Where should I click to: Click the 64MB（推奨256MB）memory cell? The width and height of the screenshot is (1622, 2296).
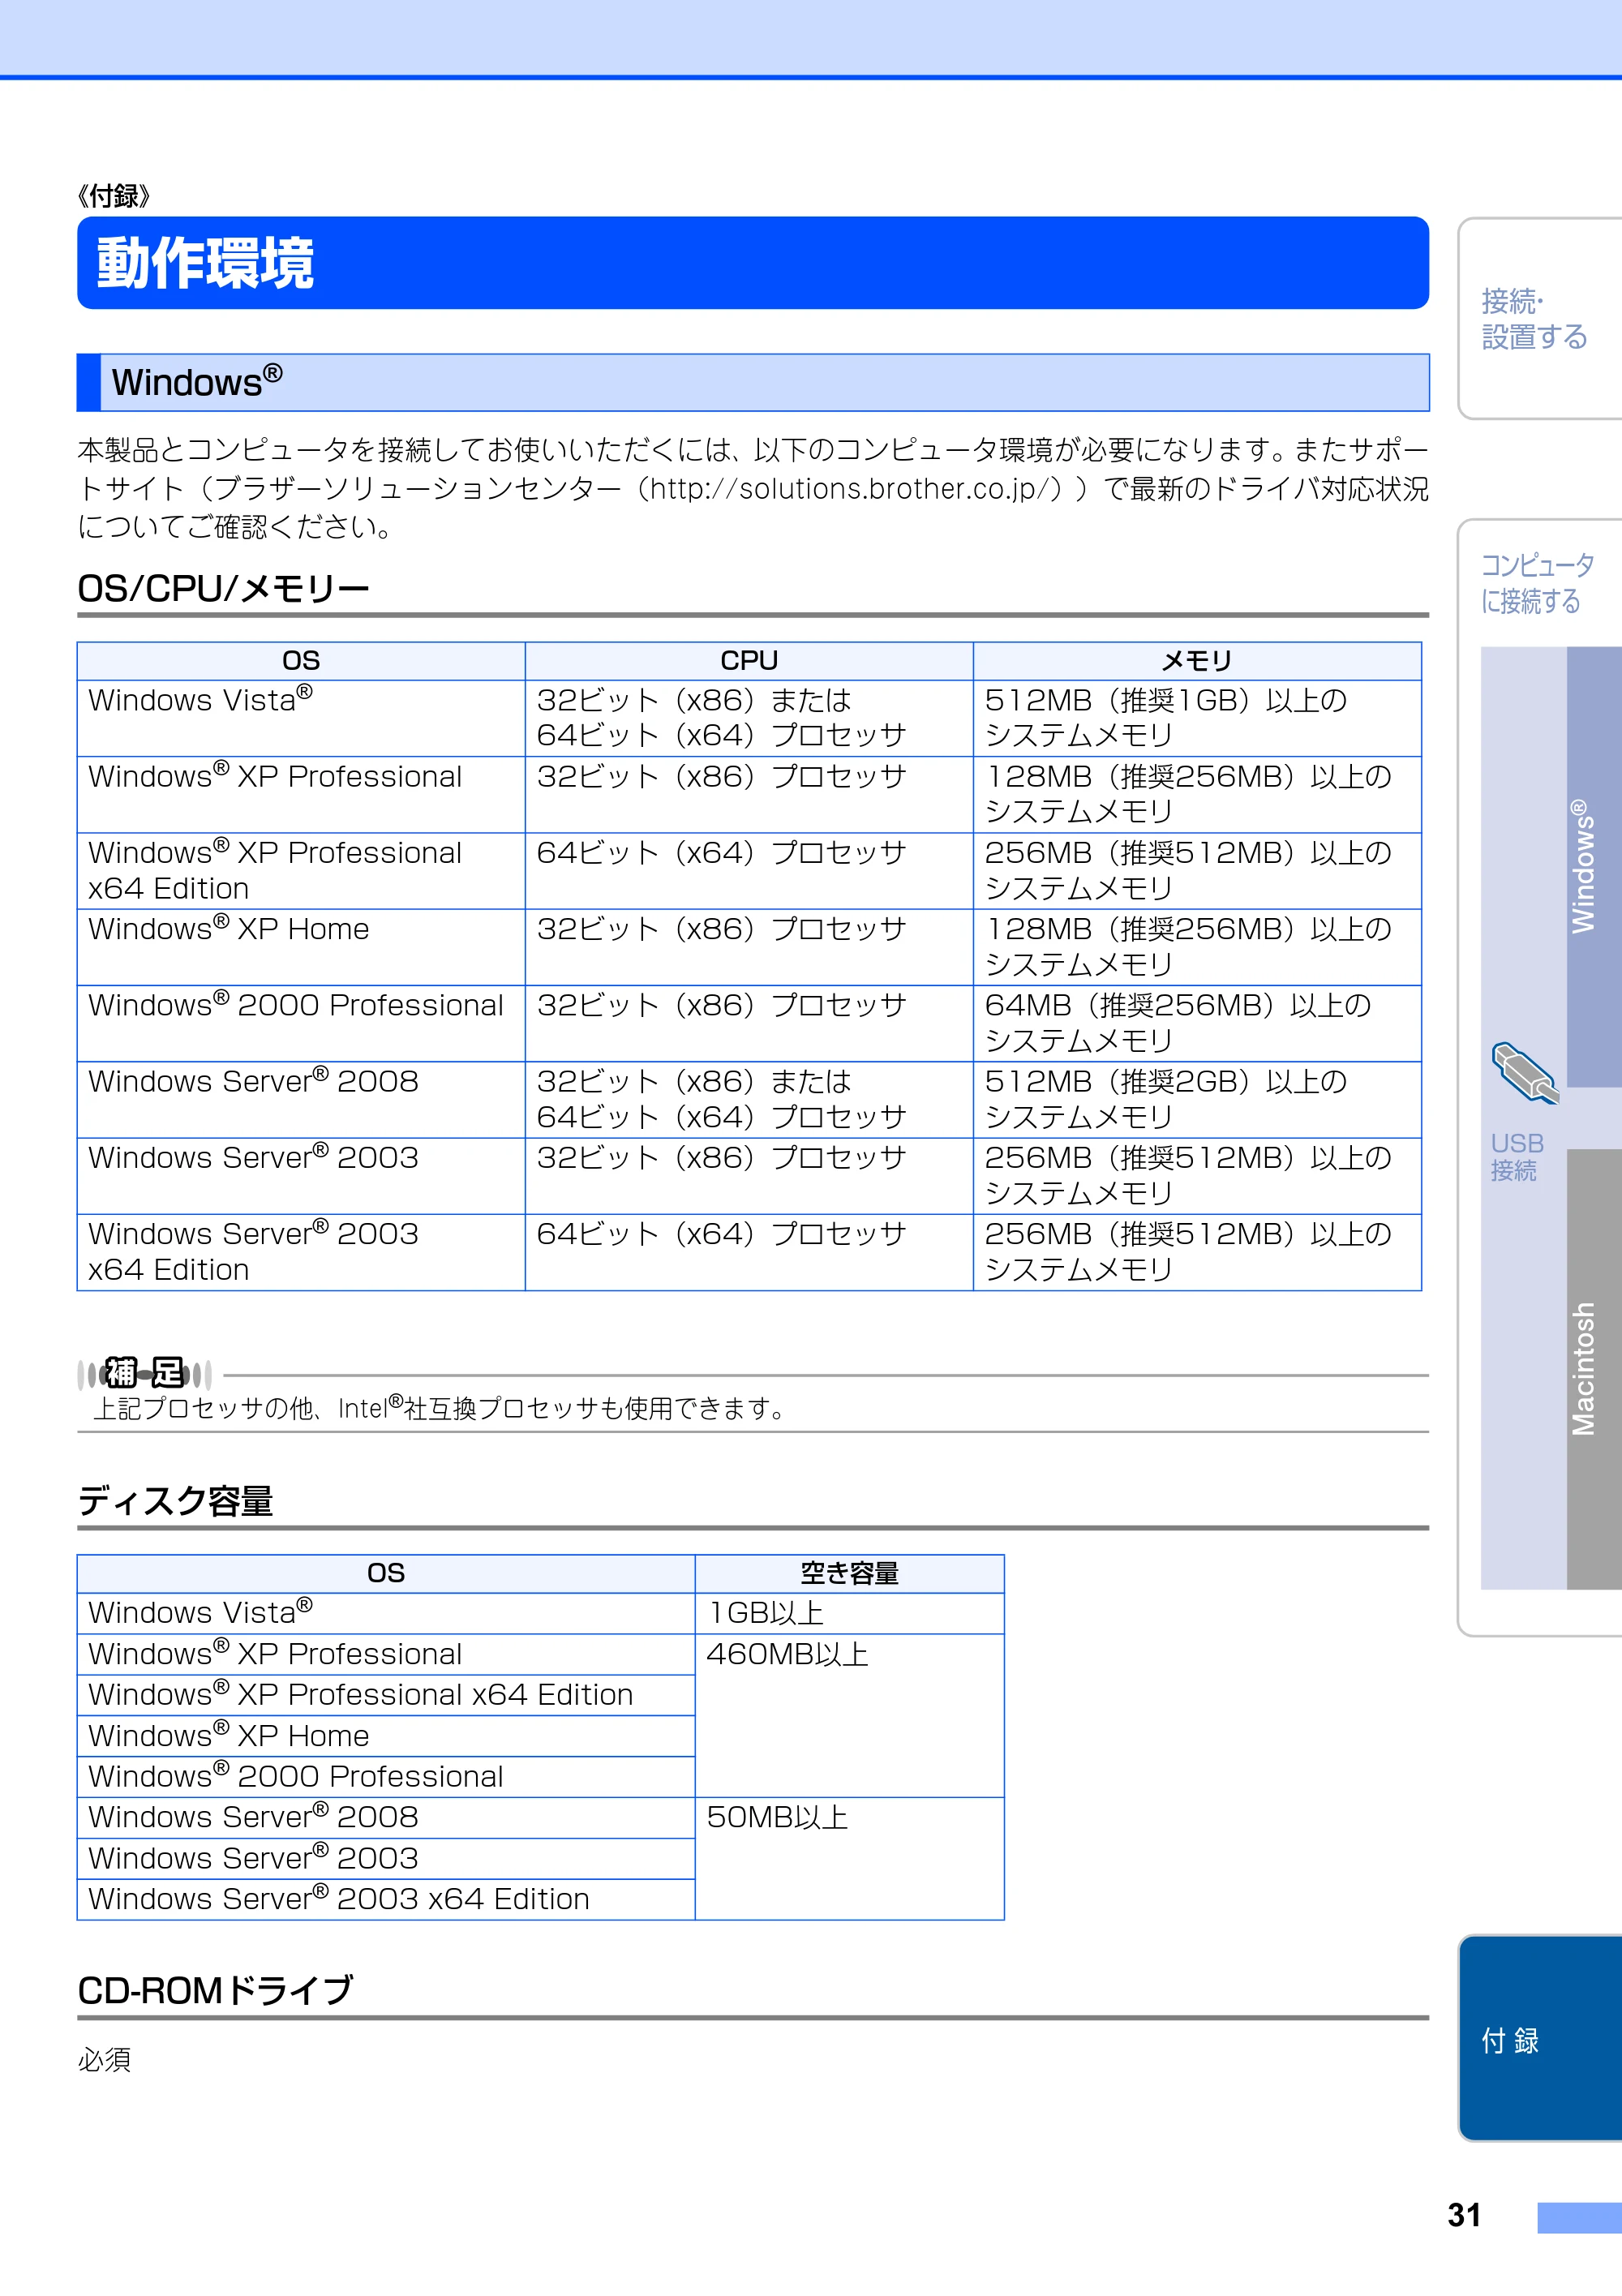point(1197,1023)
